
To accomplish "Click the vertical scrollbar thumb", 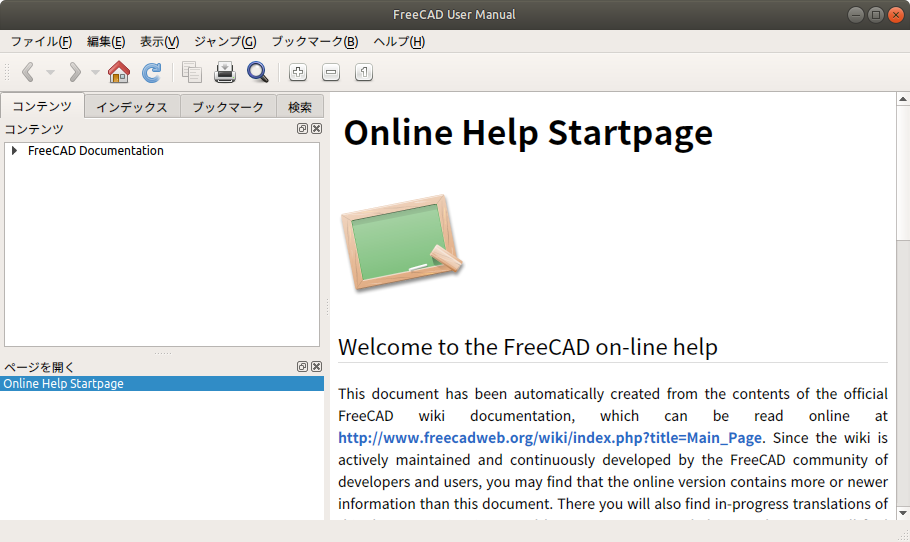I will click(x=903, y=173).
